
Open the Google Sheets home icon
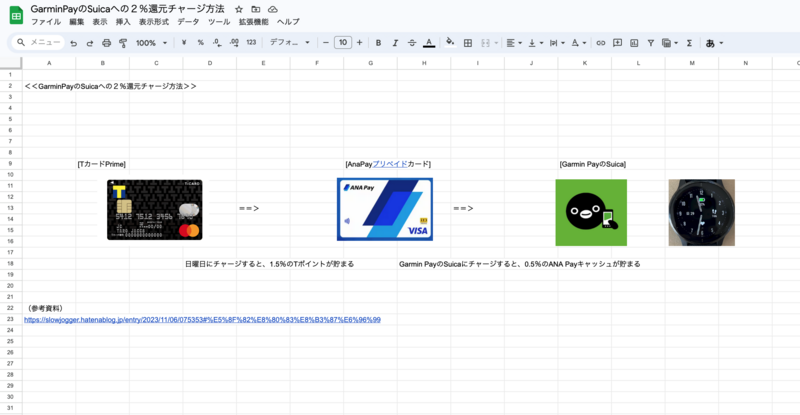tap(16, 15)
